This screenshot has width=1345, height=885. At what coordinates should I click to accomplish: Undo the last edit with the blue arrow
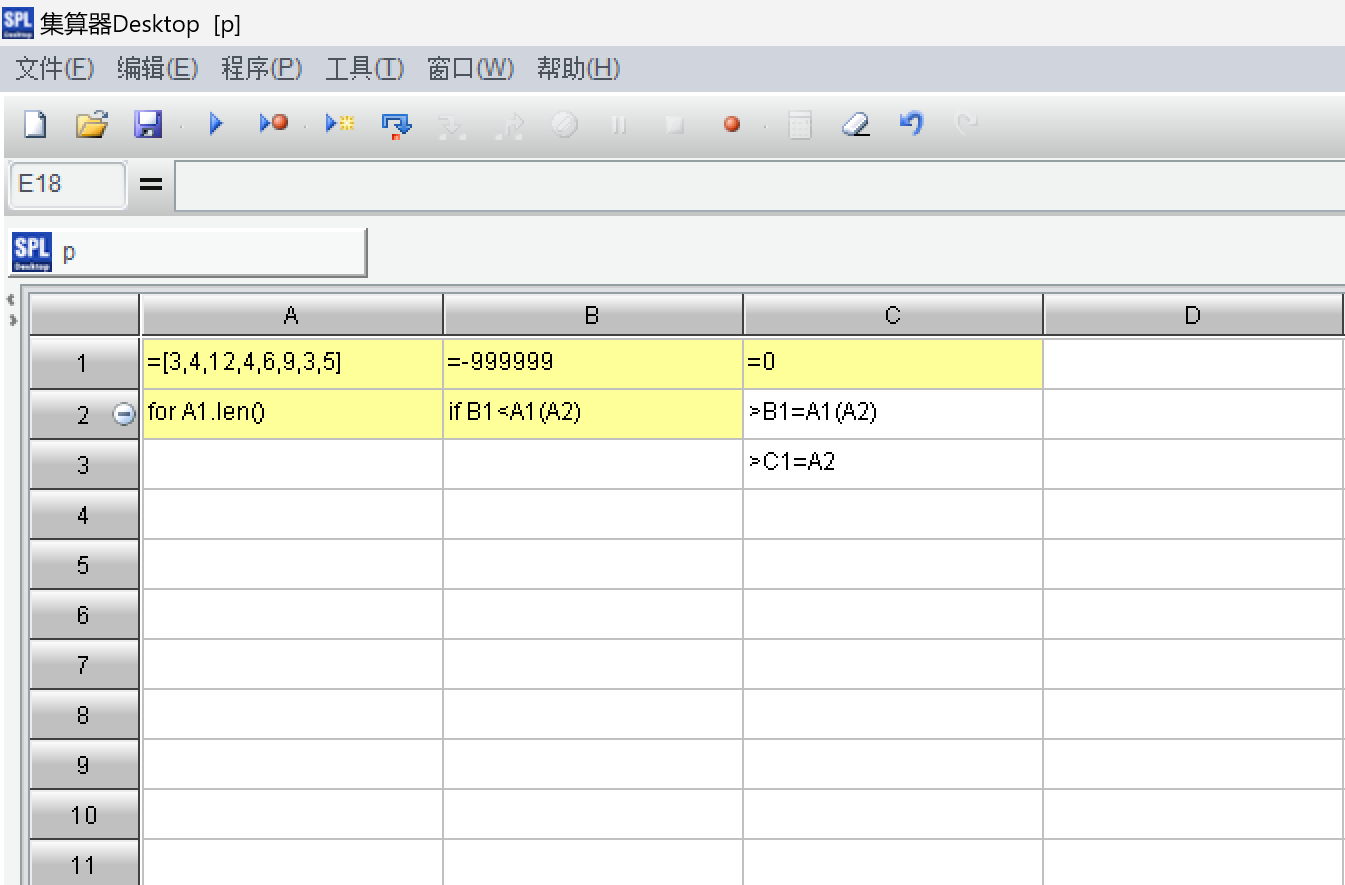click(911, 124)
